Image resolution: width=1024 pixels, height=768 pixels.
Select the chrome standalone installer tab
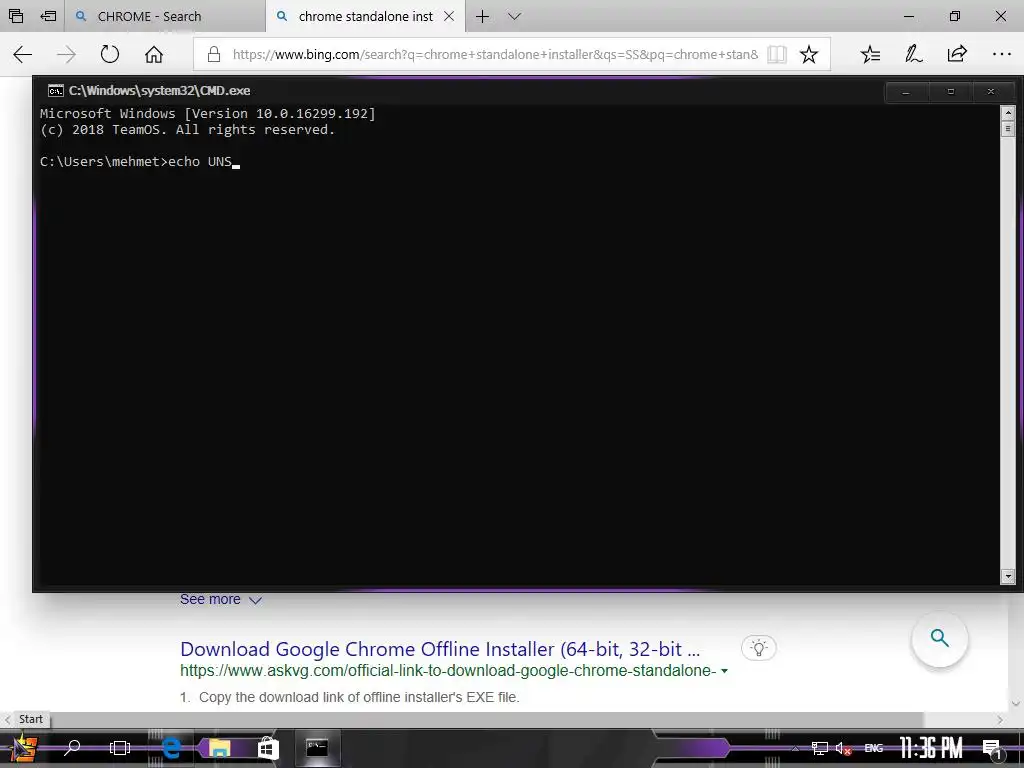coord(365,16)
